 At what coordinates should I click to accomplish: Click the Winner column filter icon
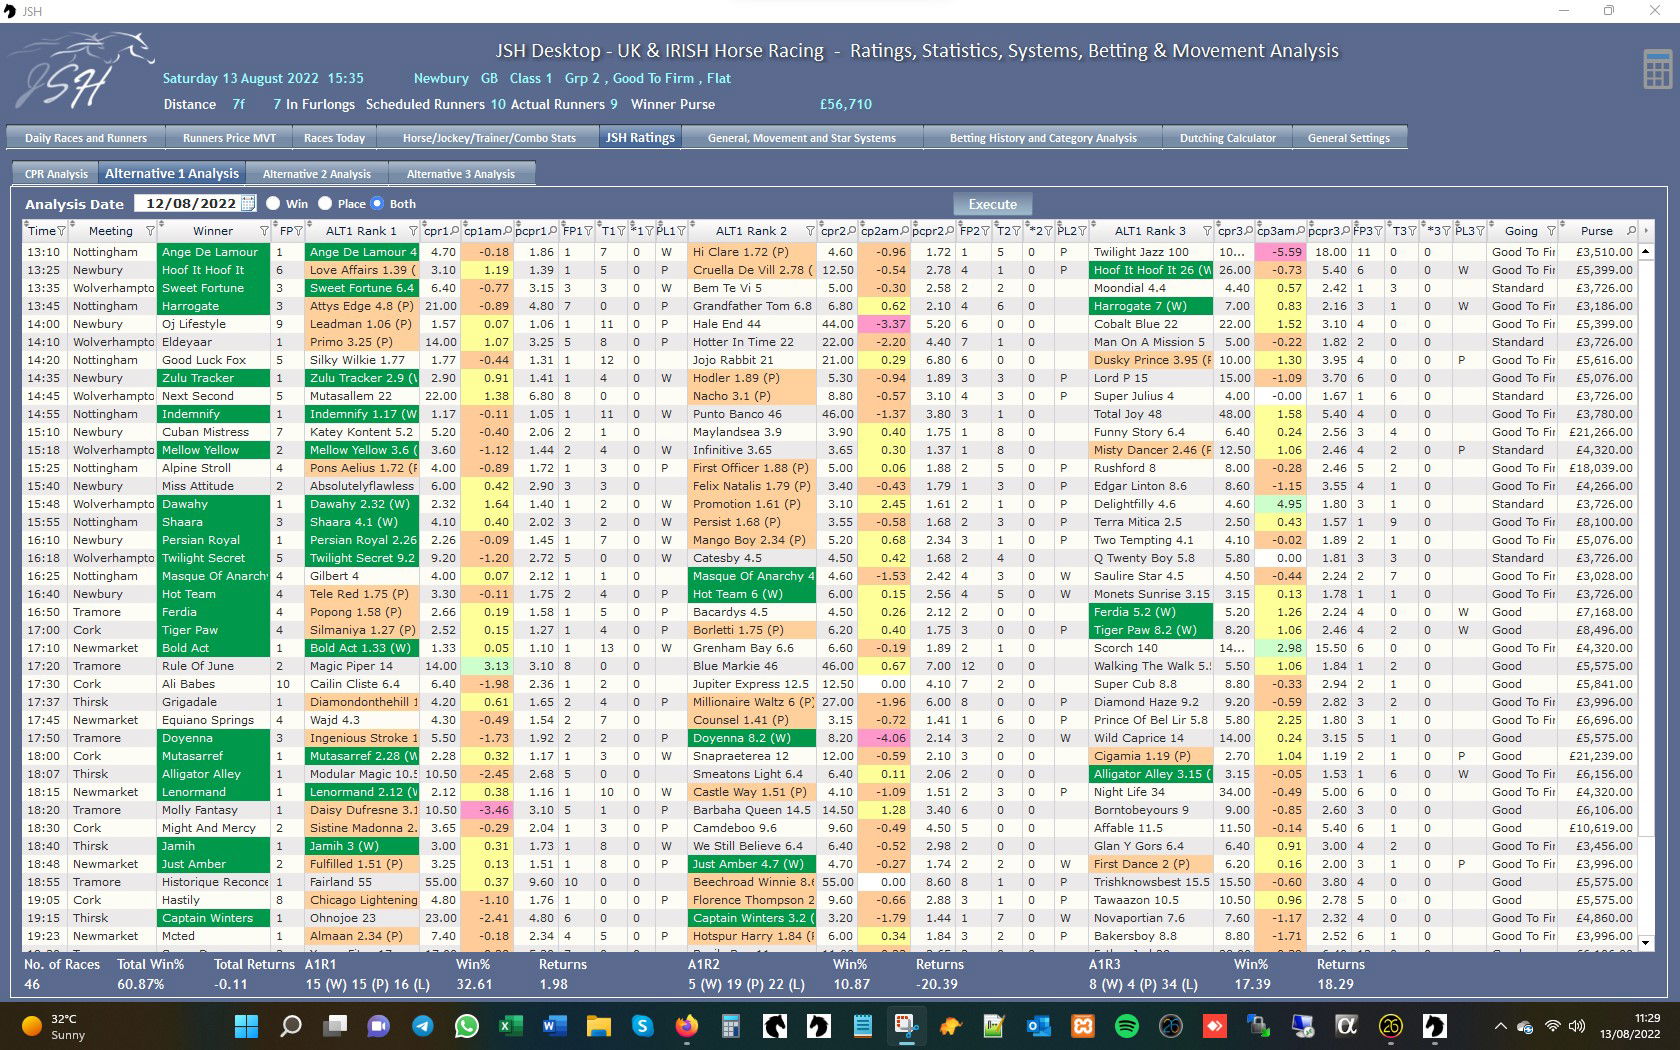click(265, 231)
